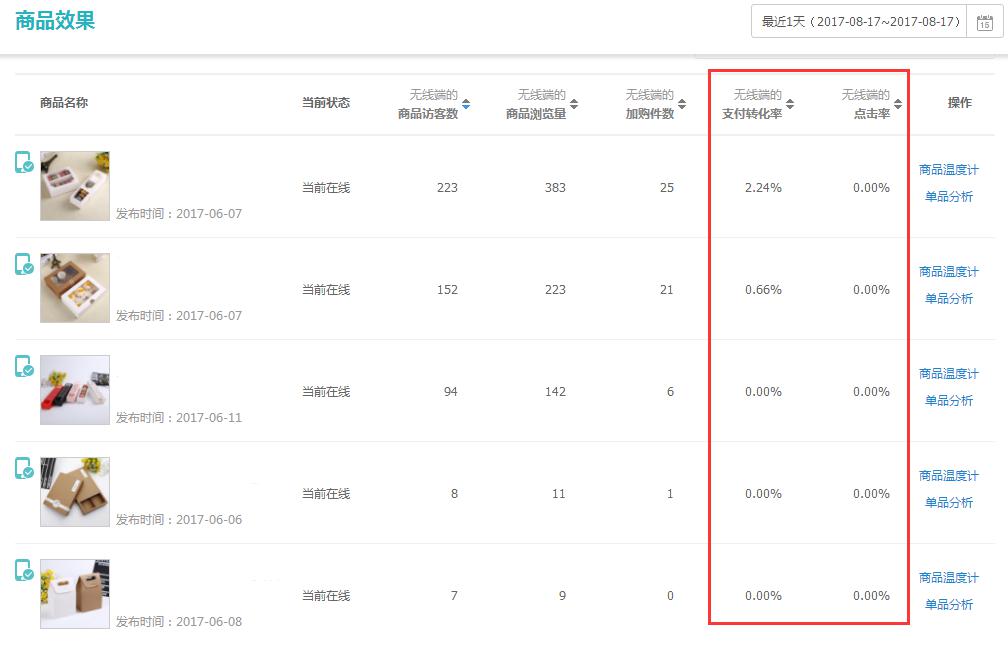
Task: Open the first product's box thumbnail
Action: click(75, 186)
